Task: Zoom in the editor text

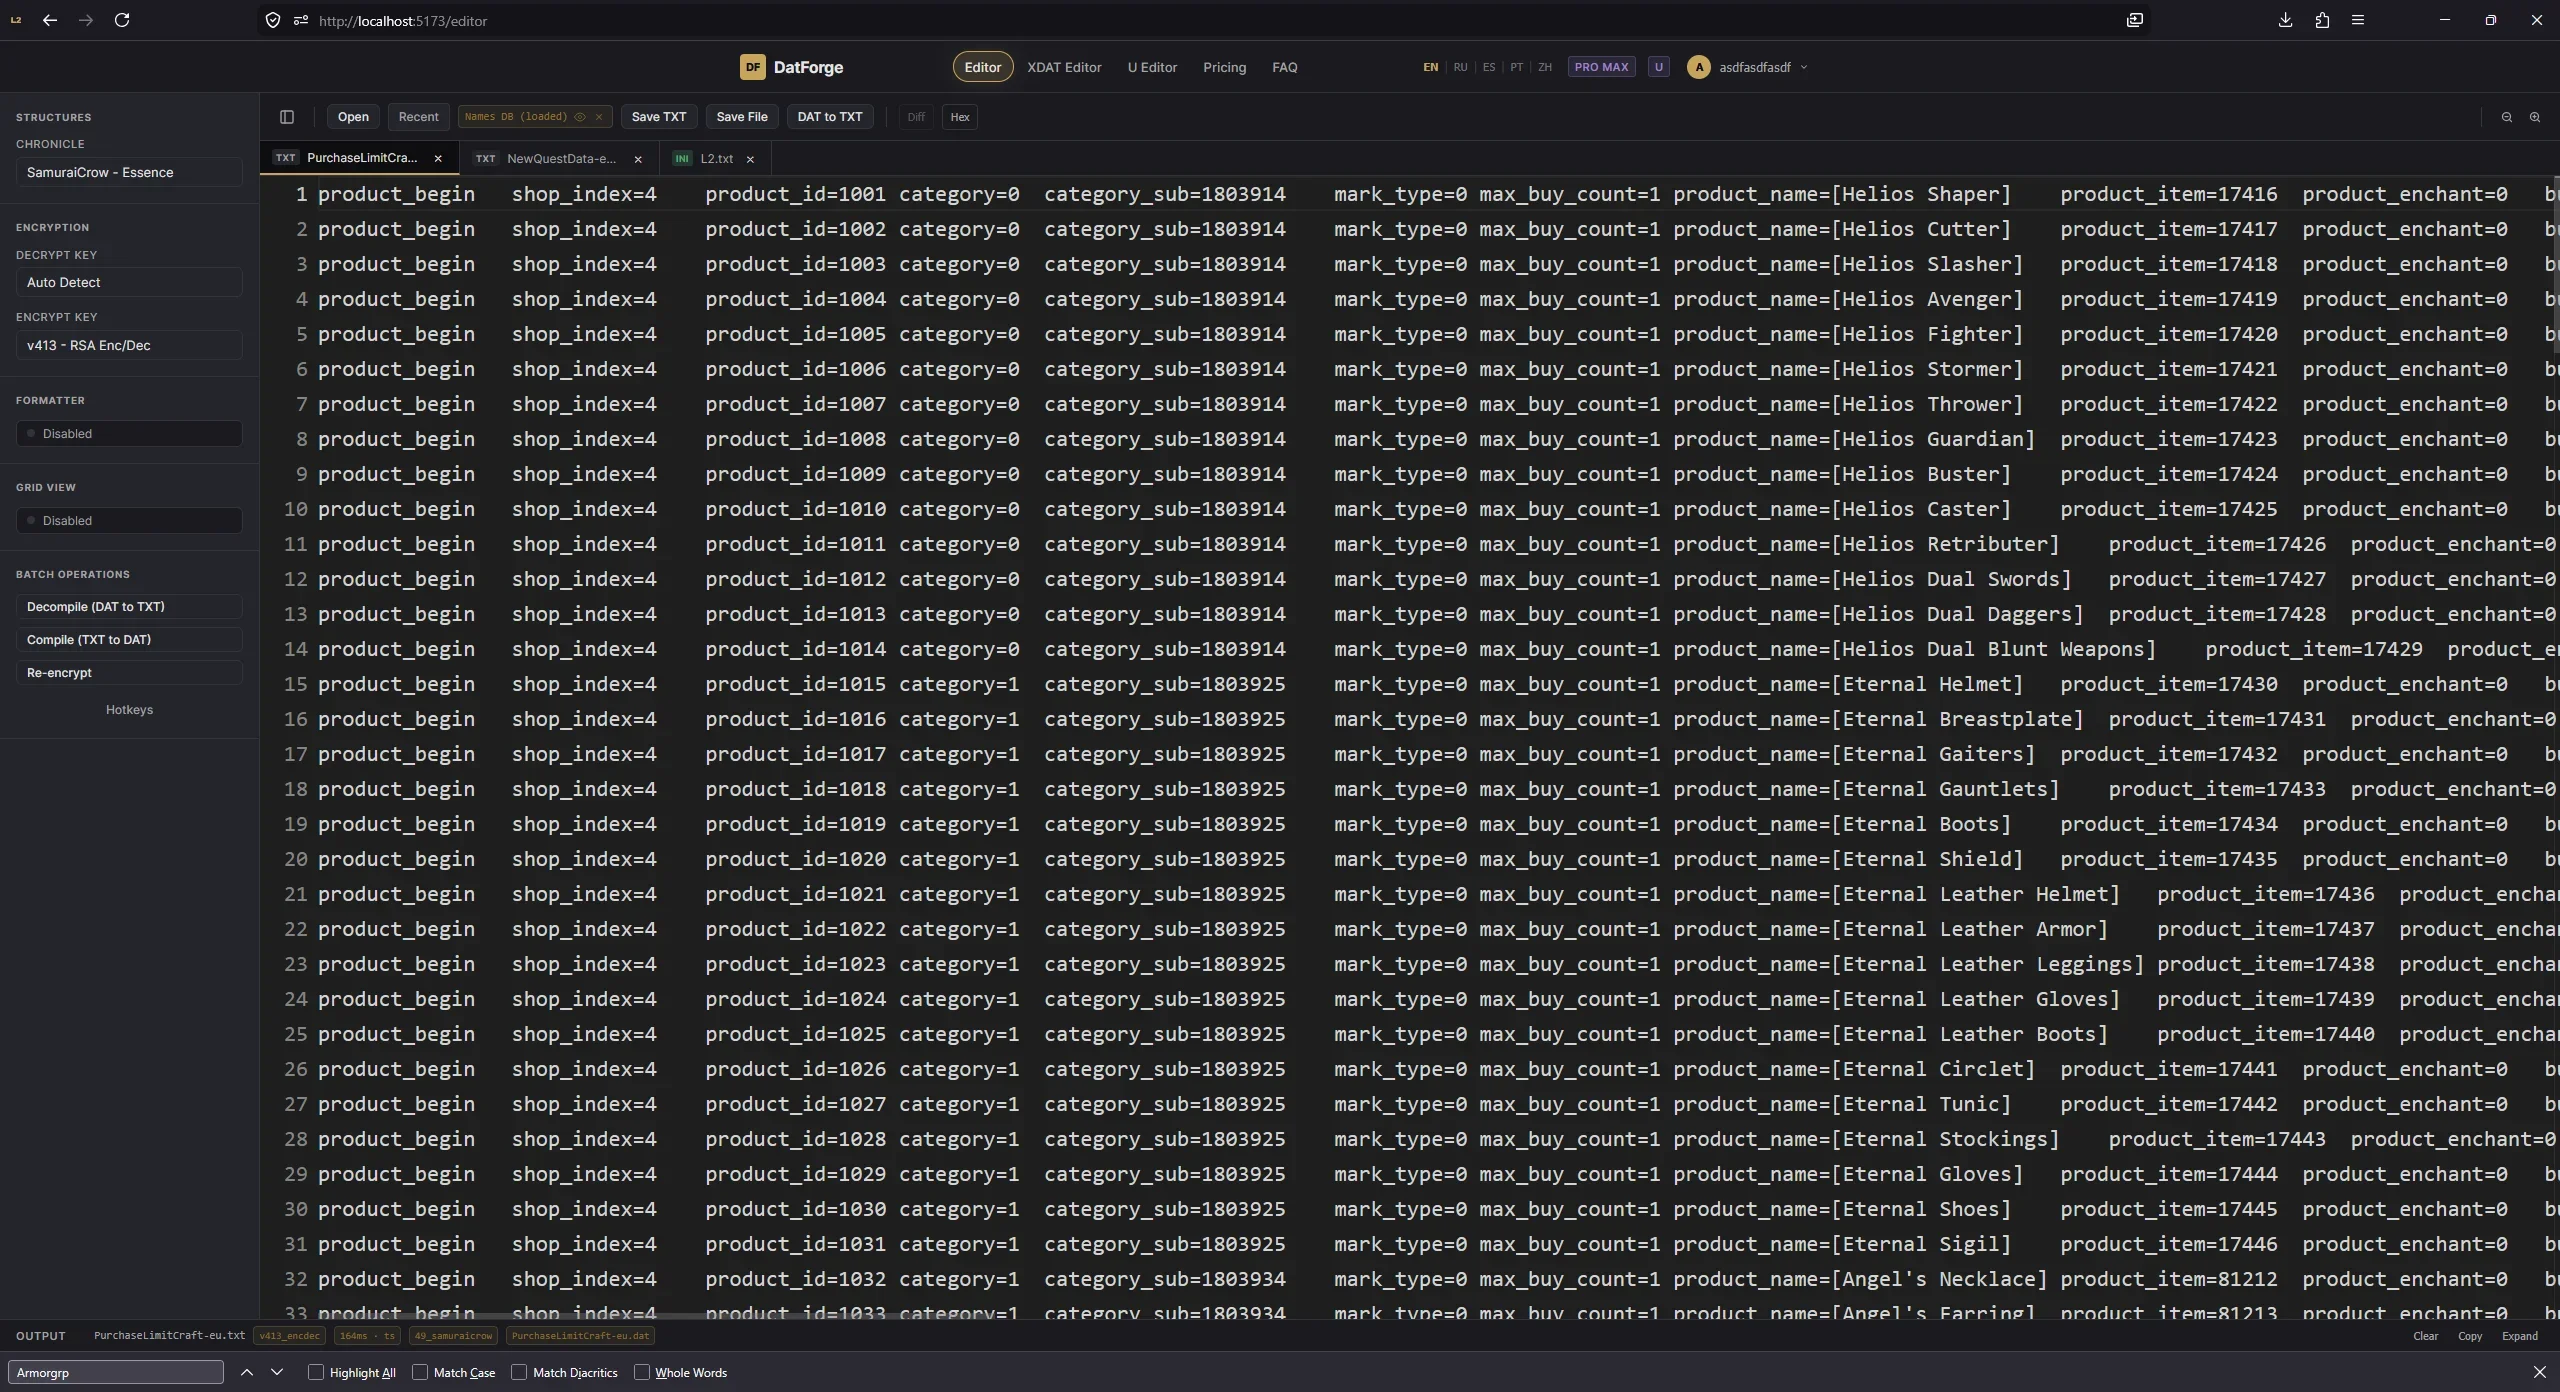Action: (2534, 117)
